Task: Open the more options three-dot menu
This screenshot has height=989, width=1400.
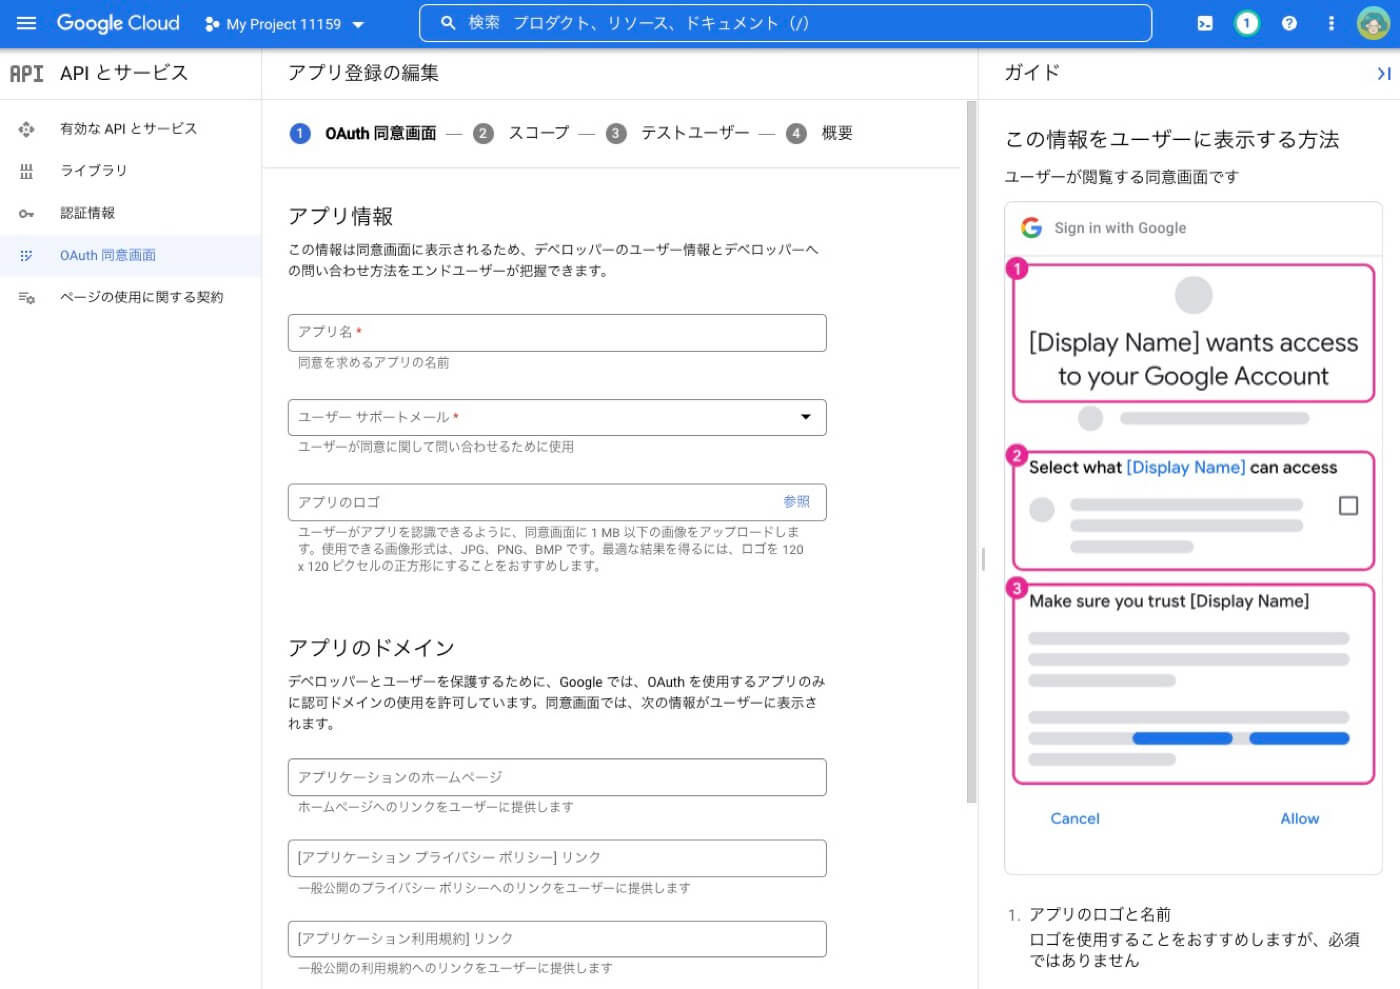Action: coord(1330,22)
